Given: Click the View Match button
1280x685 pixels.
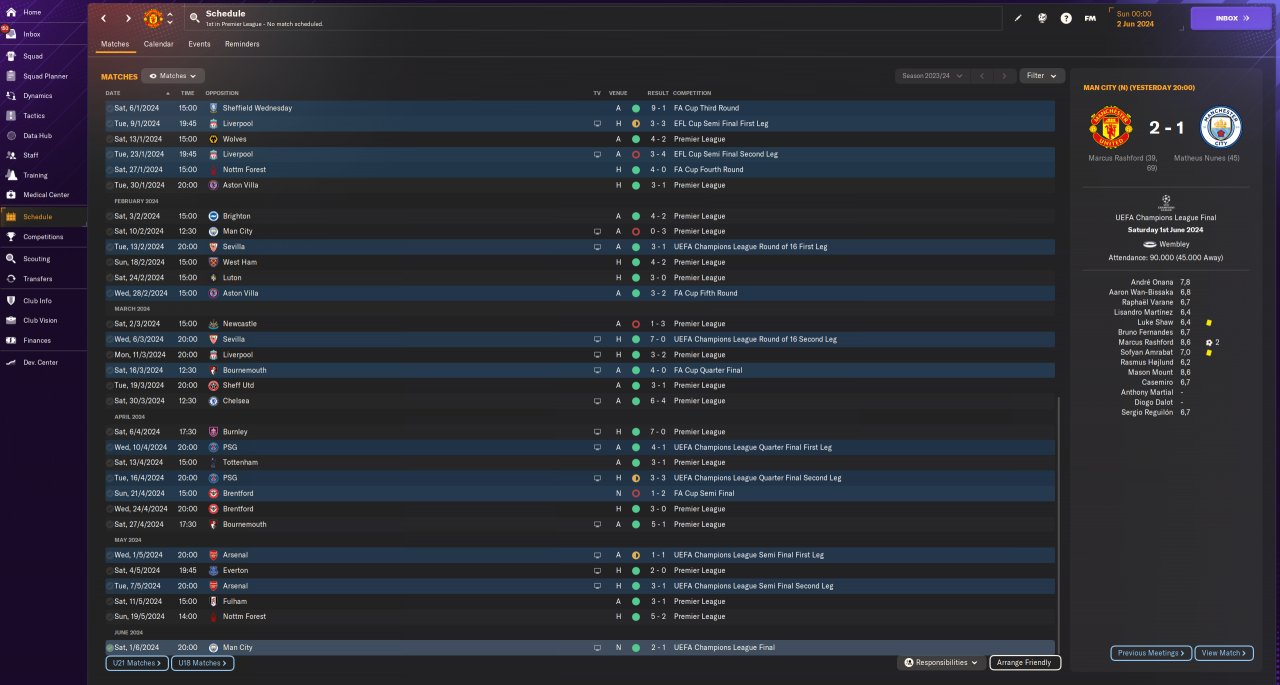Looking at the screenshot, I should point(1224,653).
